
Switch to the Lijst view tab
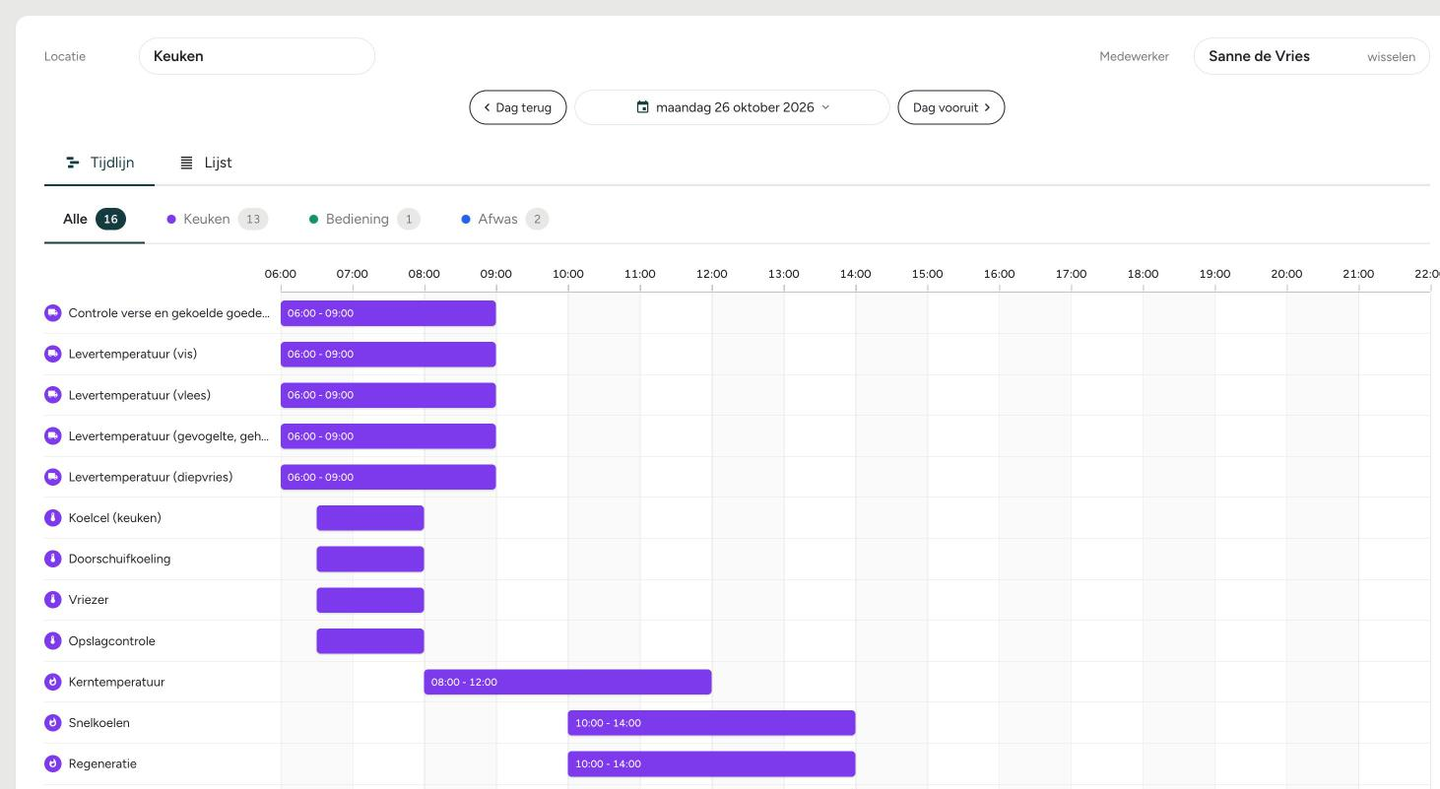[205, 162]
